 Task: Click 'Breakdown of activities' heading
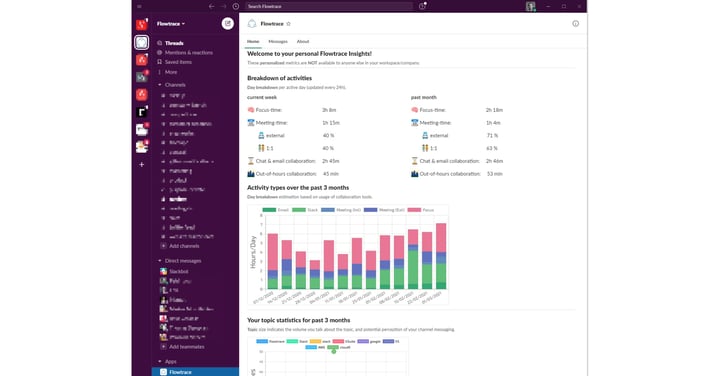point(279,78)
